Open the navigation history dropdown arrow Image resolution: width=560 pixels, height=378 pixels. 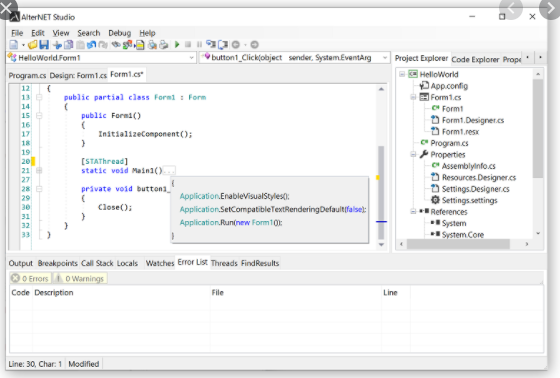[x=245, y=45]
